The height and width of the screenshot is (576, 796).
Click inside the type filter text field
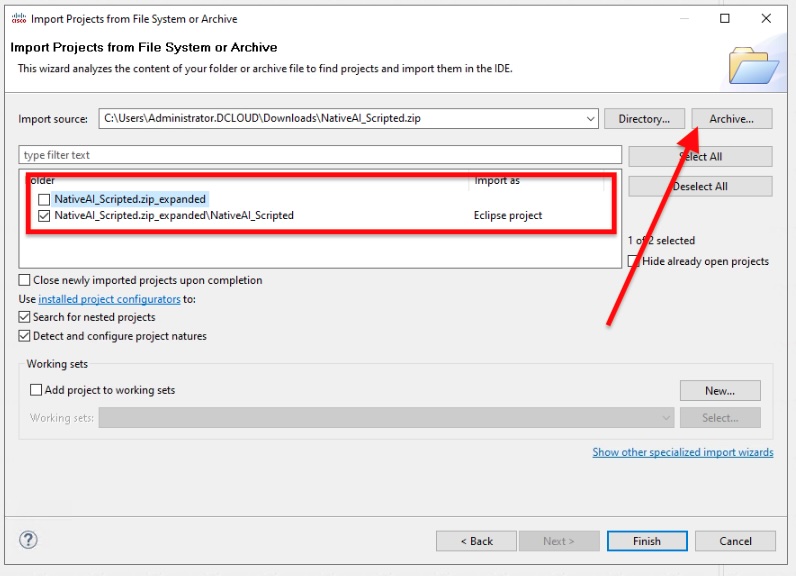click(320, 155)
